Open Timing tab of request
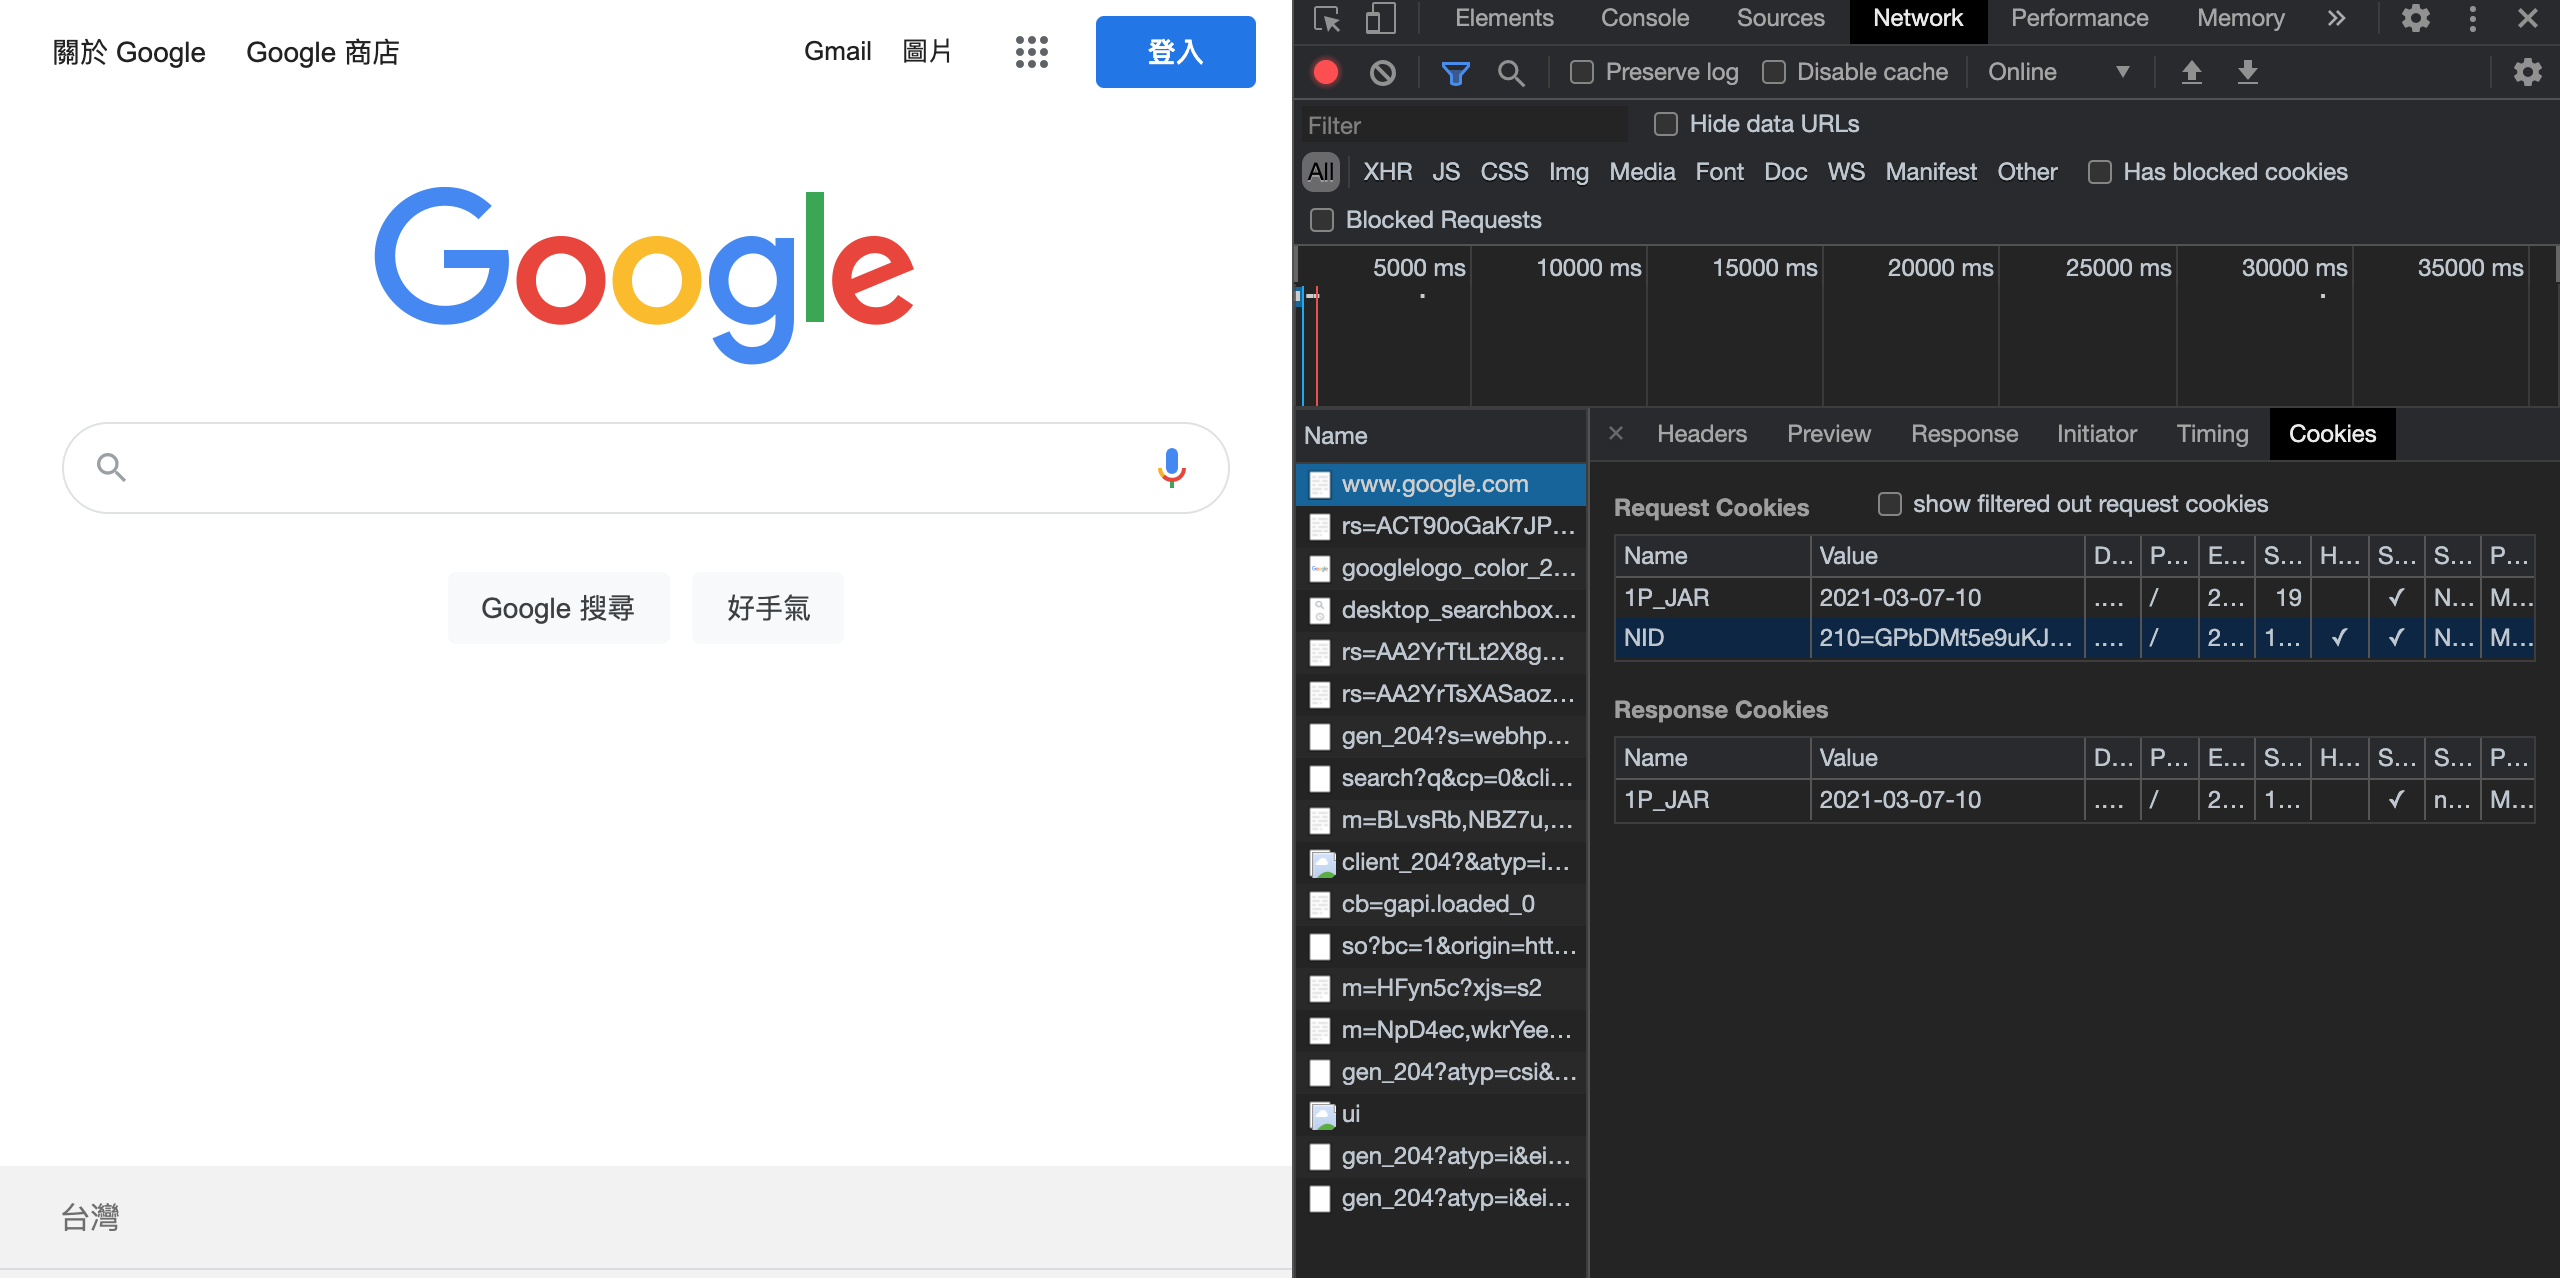The height and width of the screenshot is (1278, 2560). (2212, 434)
